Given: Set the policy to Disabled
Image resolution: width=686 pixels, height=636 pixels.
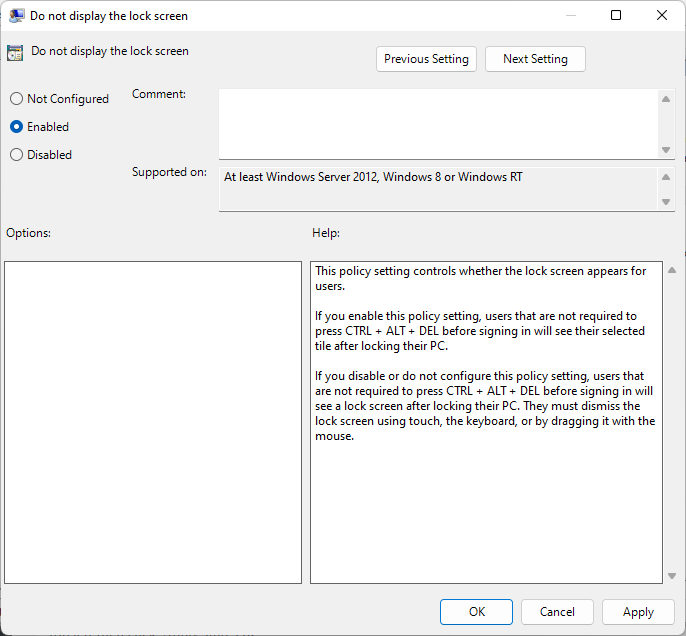Looking at the screenshot, I should 16,155.
